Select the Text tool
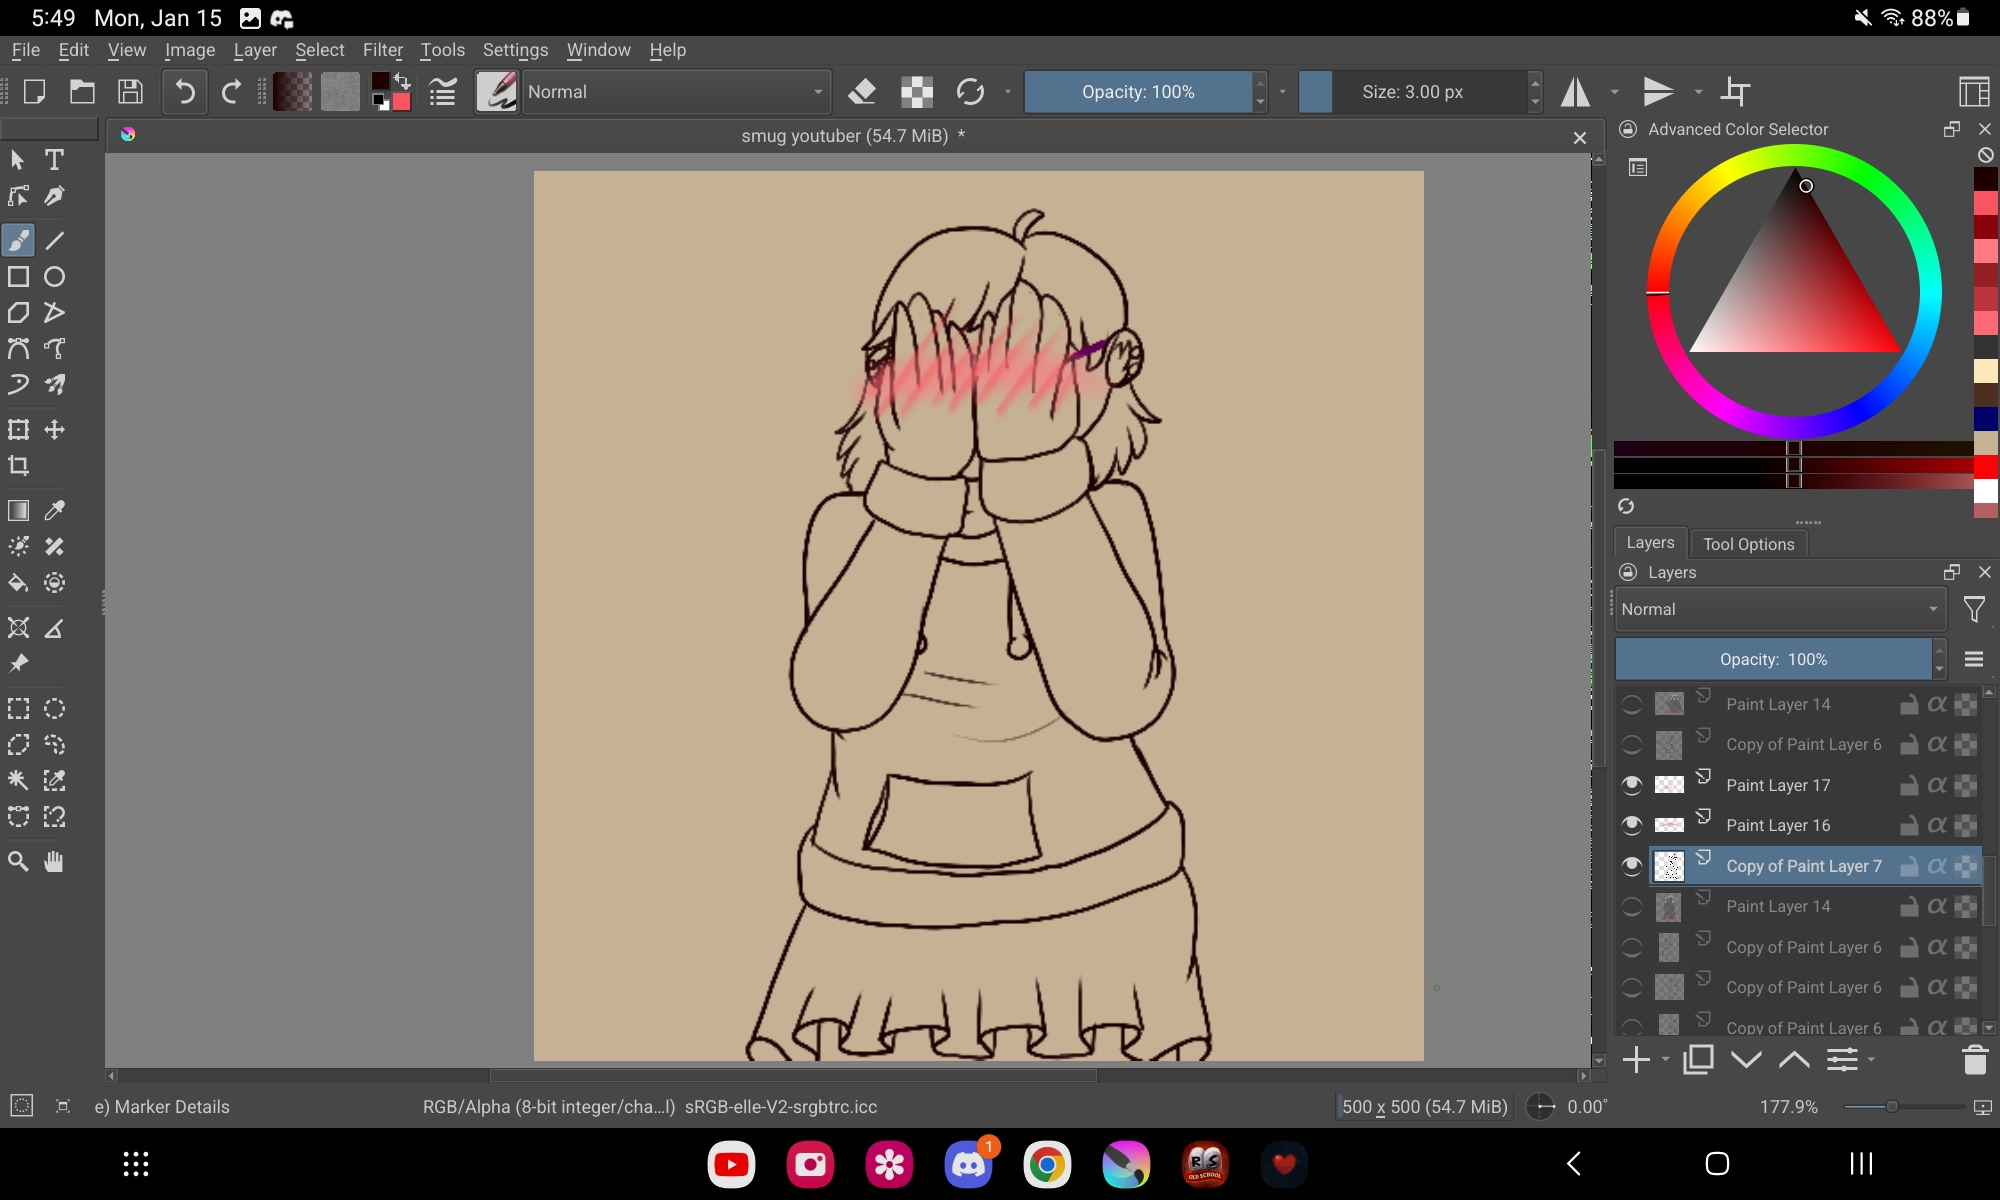2000x1200 pixels. pos(54,160)
